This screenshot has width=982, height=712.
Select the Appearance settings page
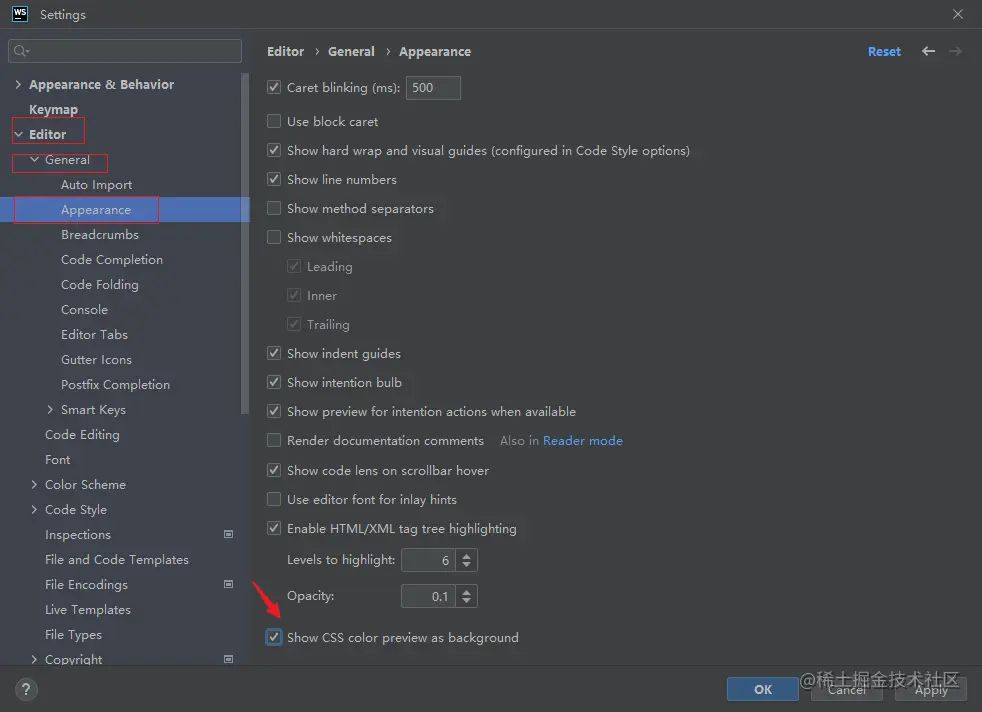click(96, 210)
